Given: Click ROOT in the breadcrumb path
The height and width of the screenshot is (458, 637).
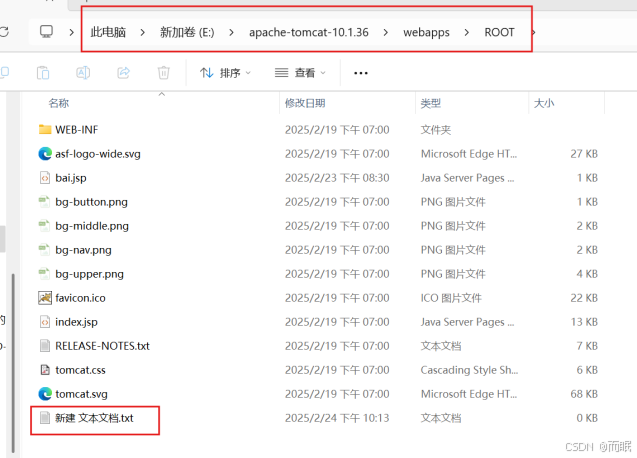Looking at the screenshot, I should click(x=499, y=32).
